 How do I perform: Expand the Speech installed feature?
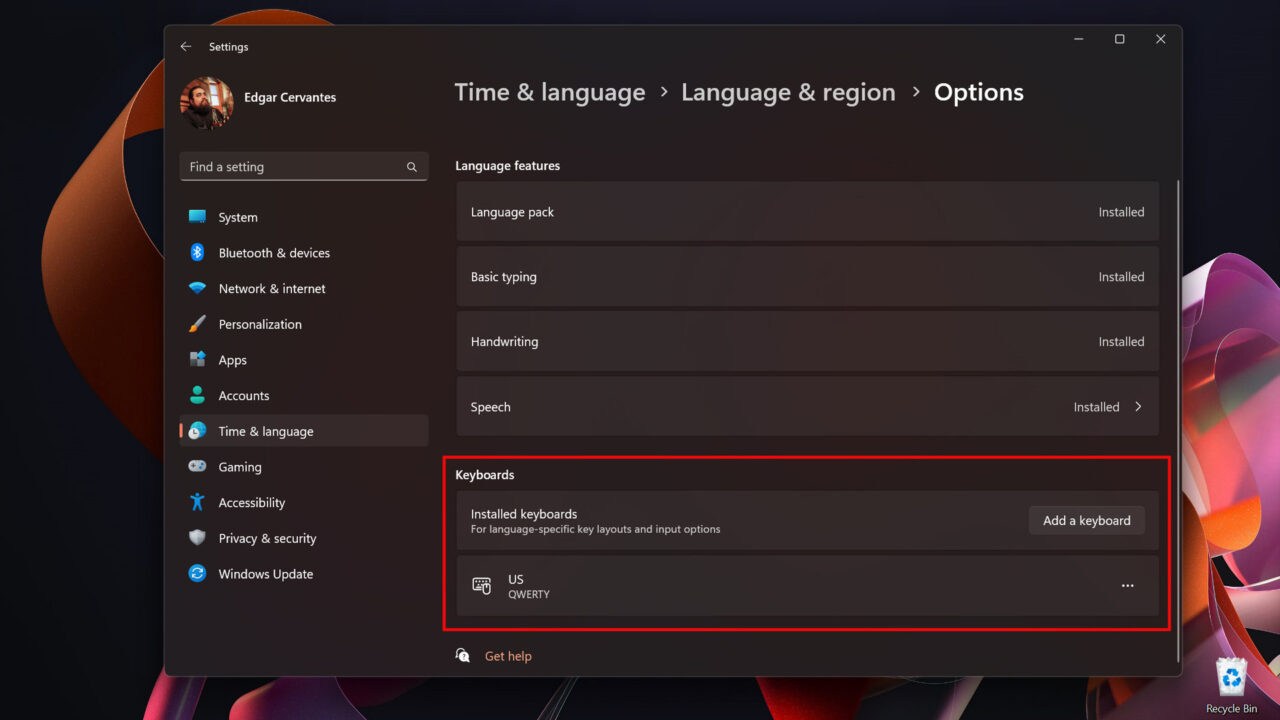pyautogui.click(x=1138, y=406)
